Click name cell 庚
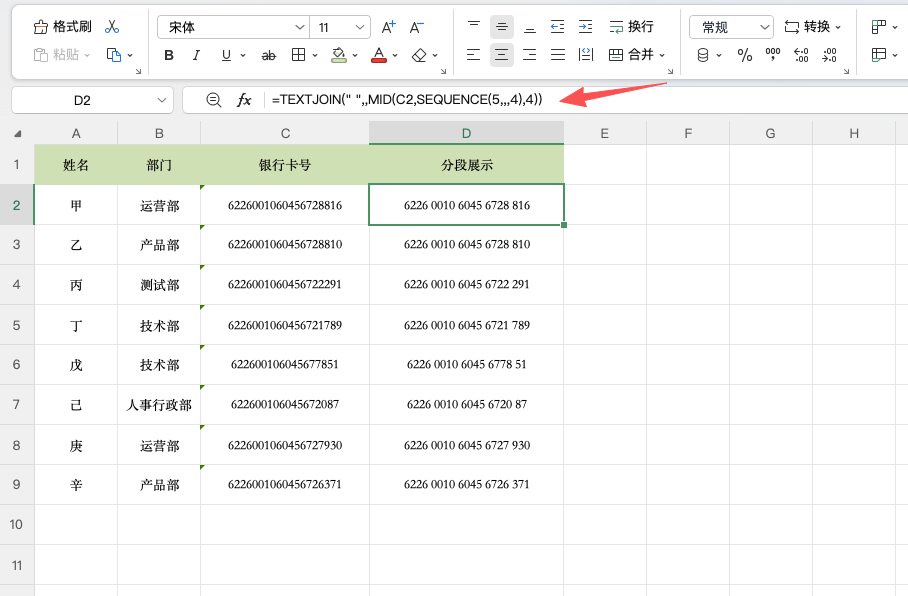 pyautogui.click(x=76, y=445)
